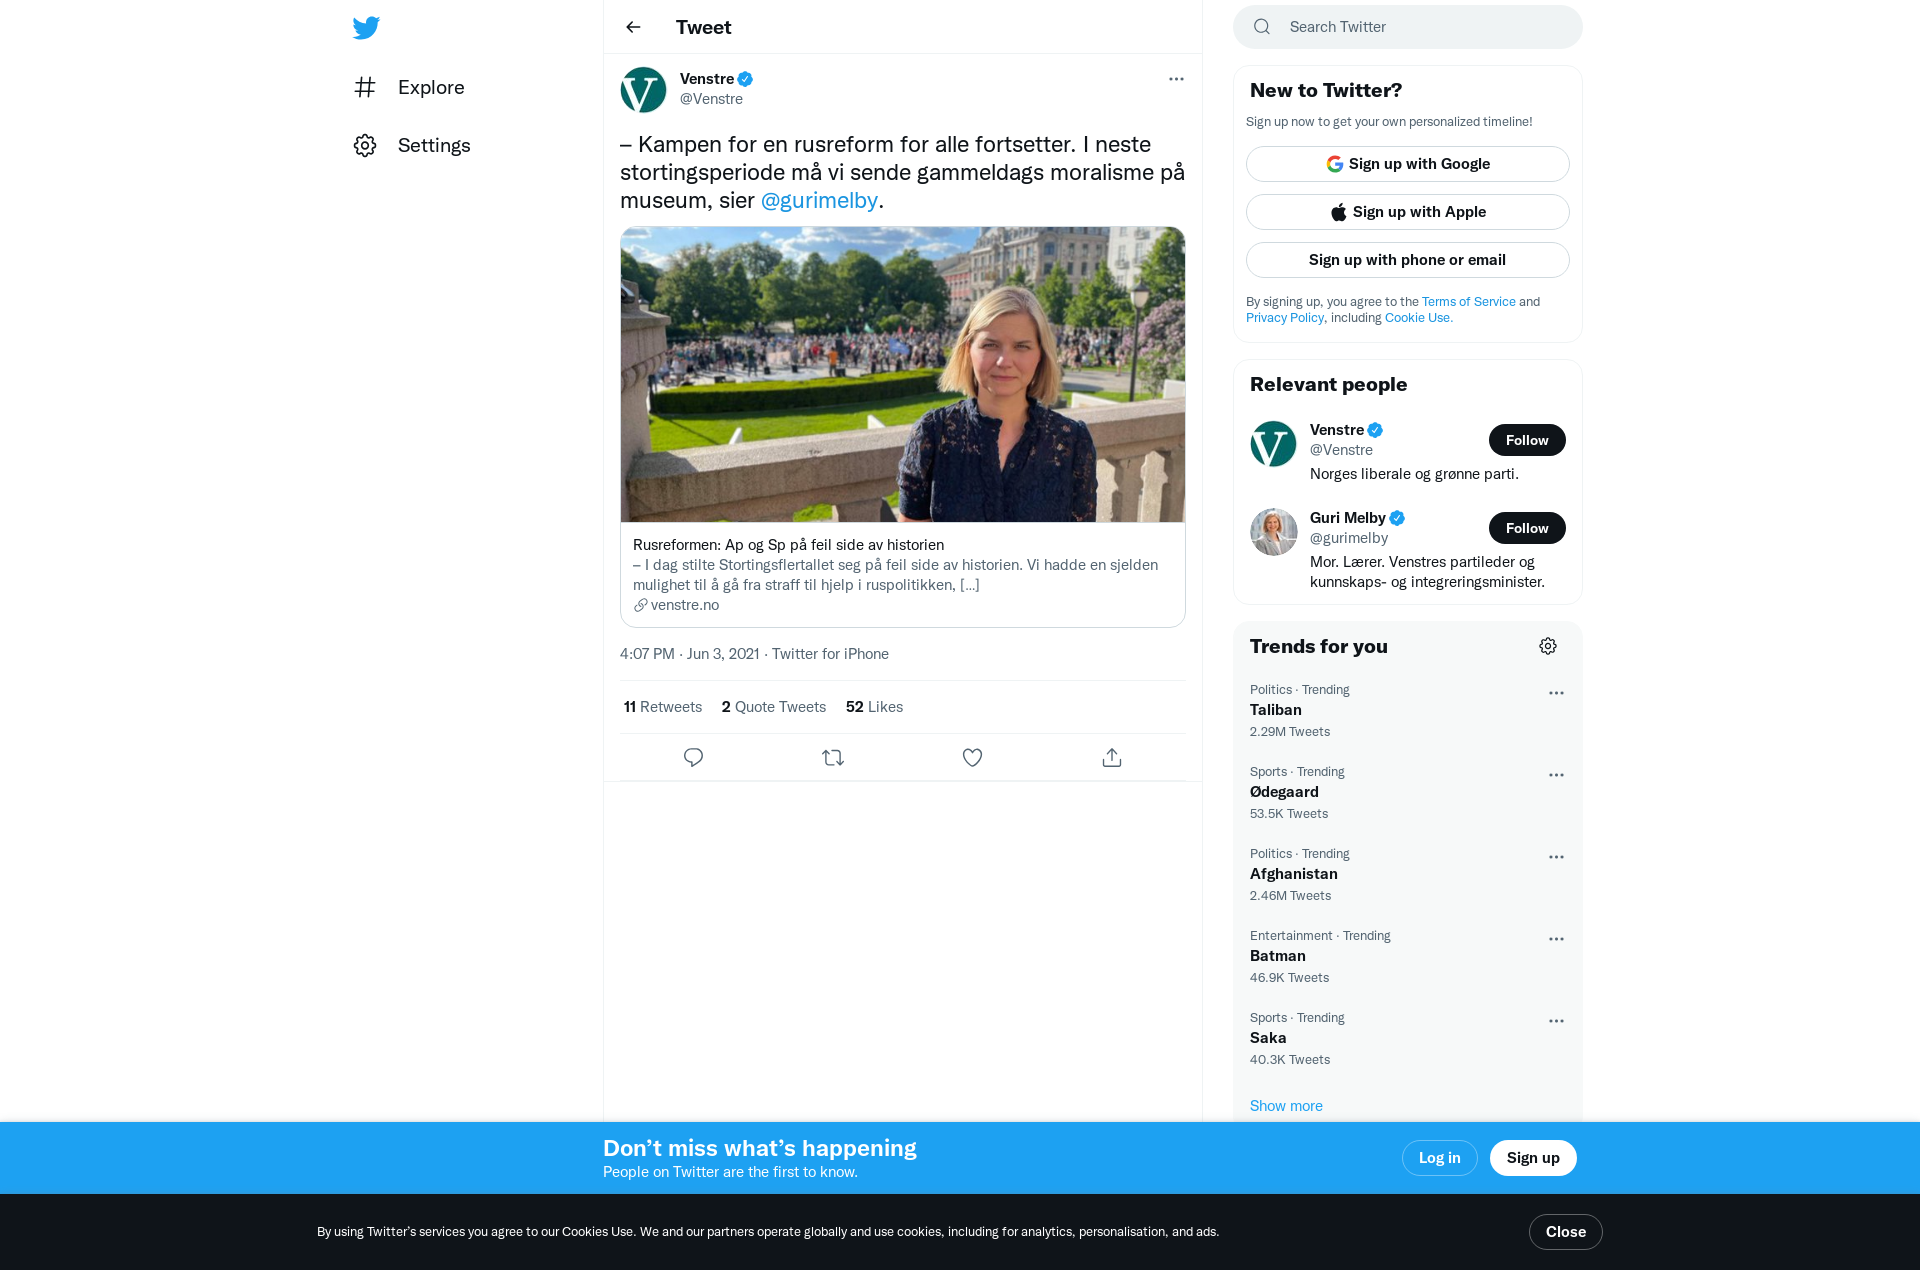Sign up with Apple
The height and width of the screenshot is (1270, 1920).
pyautogui.click(x=1407, y=212)
